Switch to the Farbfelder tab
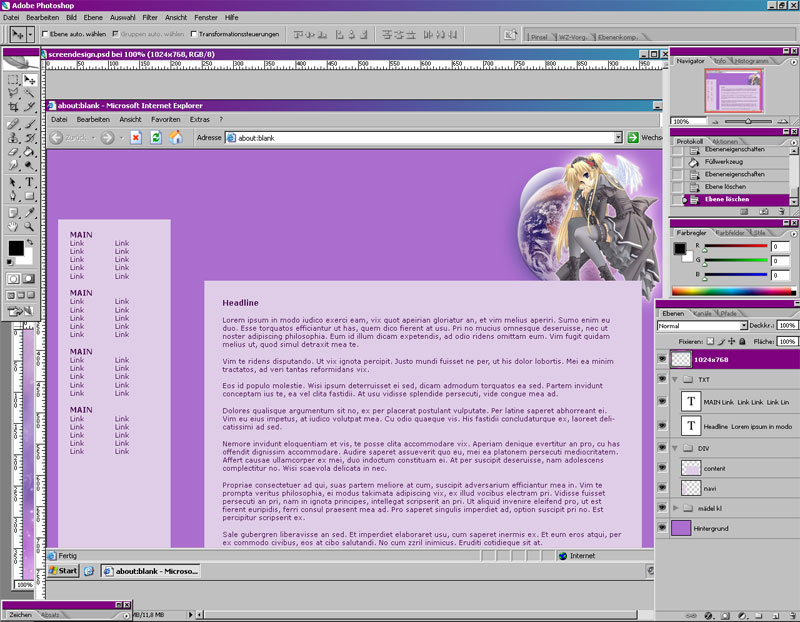This screenshot has height=622, width=800. click(x=730, y=233)
